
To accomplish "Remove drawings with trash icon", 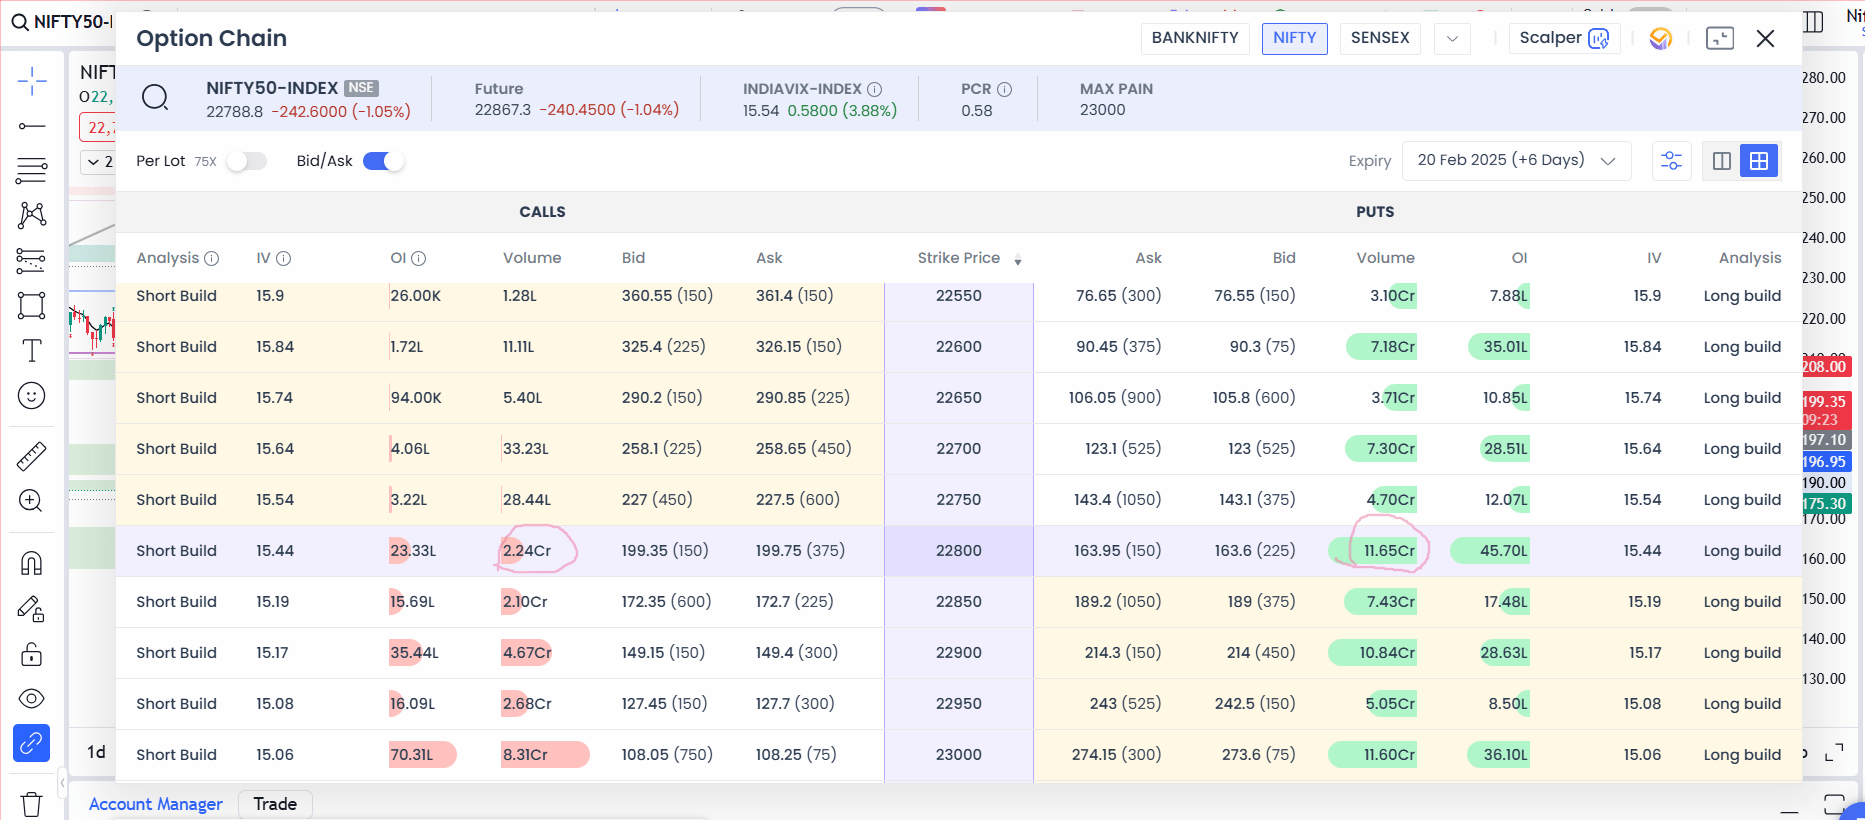I will 32,804.
